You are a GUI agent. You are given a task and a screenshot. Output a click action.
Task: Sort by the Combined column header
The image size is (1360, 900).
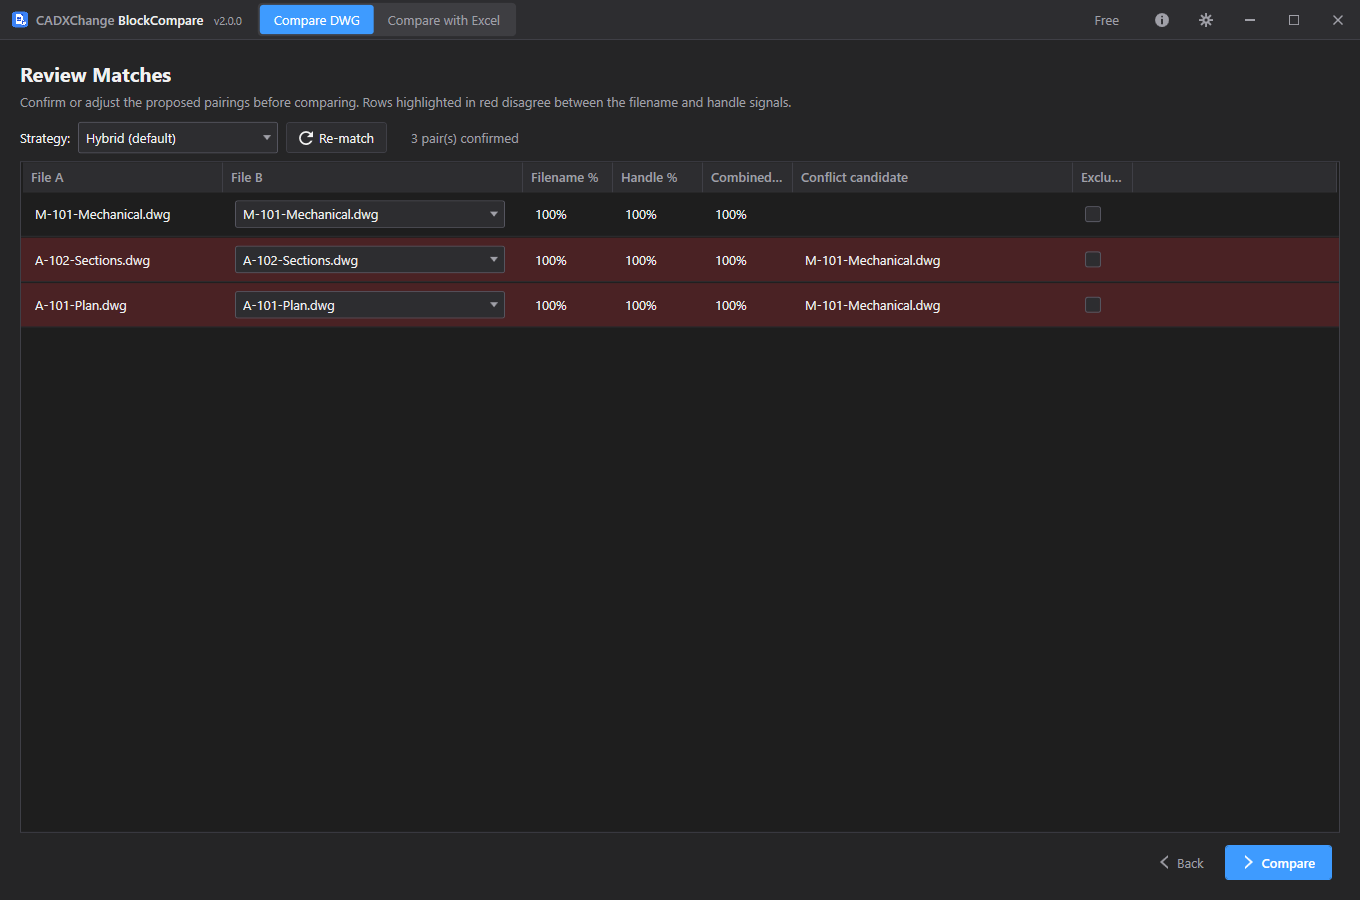coord(747,177)
